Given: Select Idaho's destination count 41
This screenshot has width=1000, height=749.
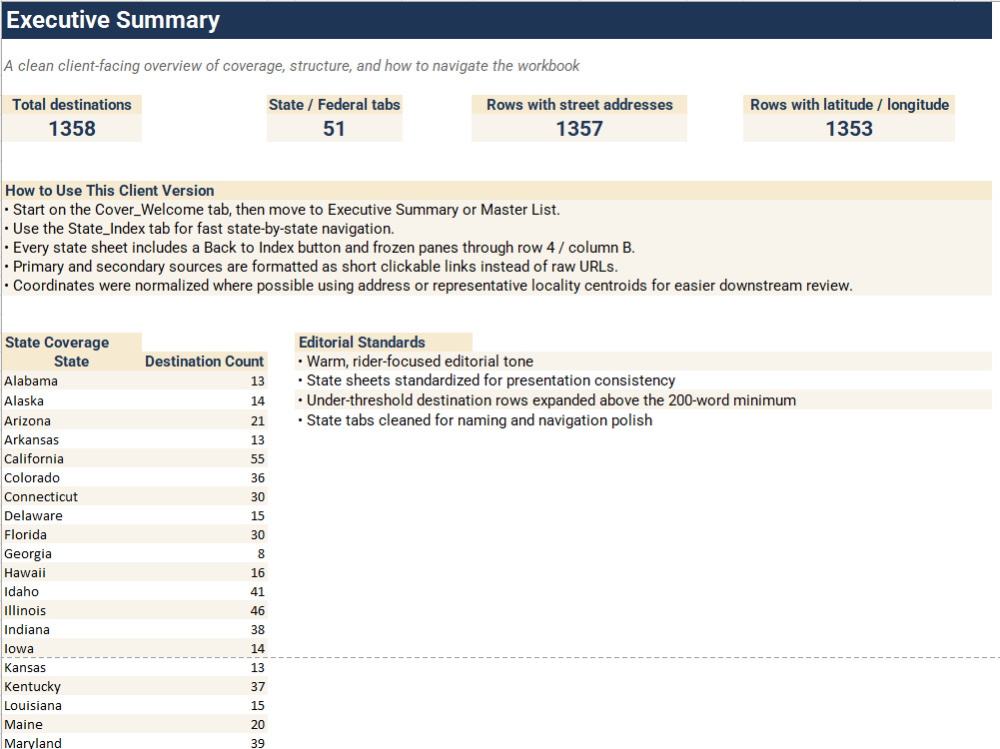Looking at the screenshot, I should click(x=204, y=591).
